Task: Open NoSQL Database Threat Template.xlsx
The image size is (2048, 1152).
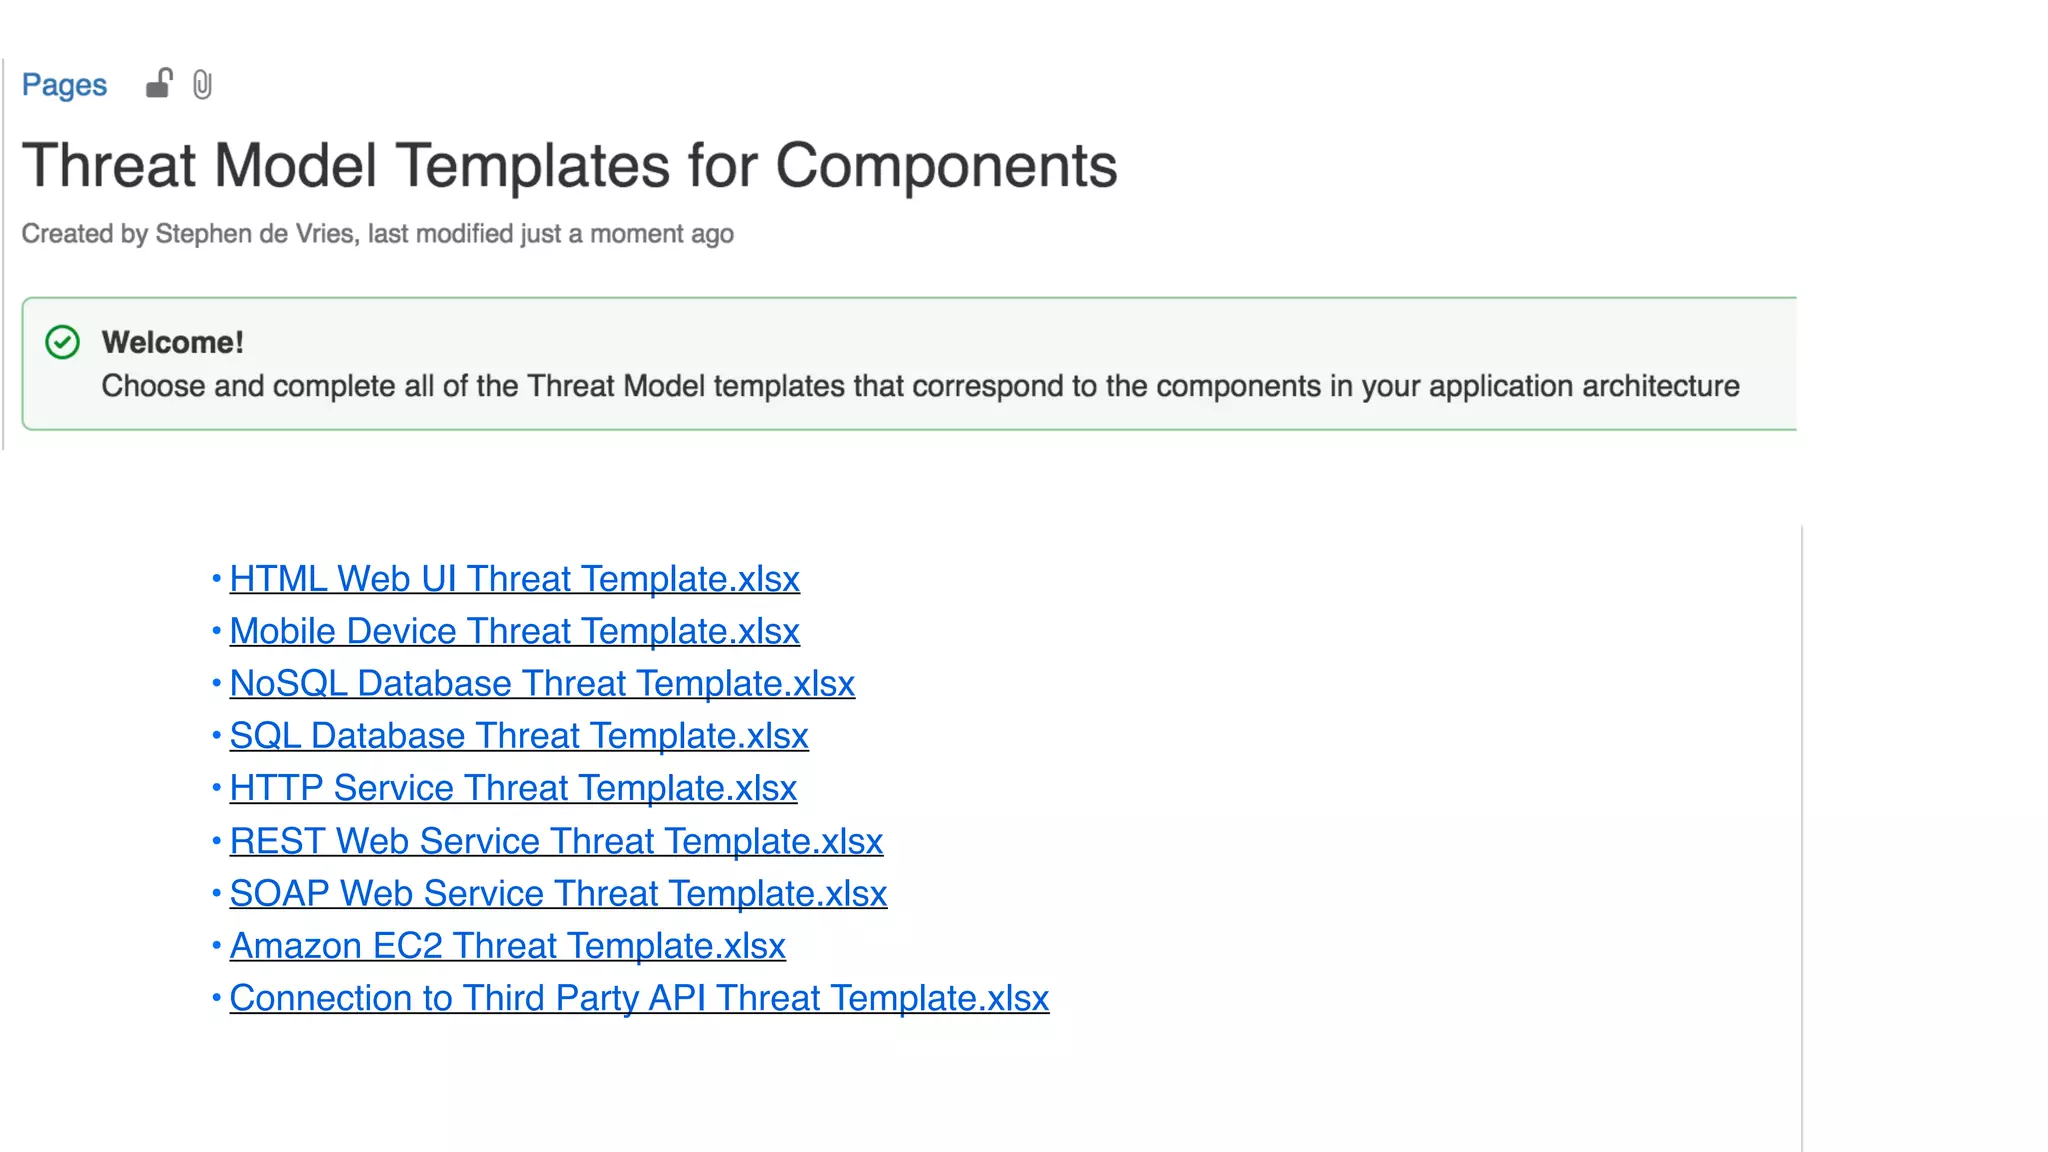Action: [x=542, y=684]
